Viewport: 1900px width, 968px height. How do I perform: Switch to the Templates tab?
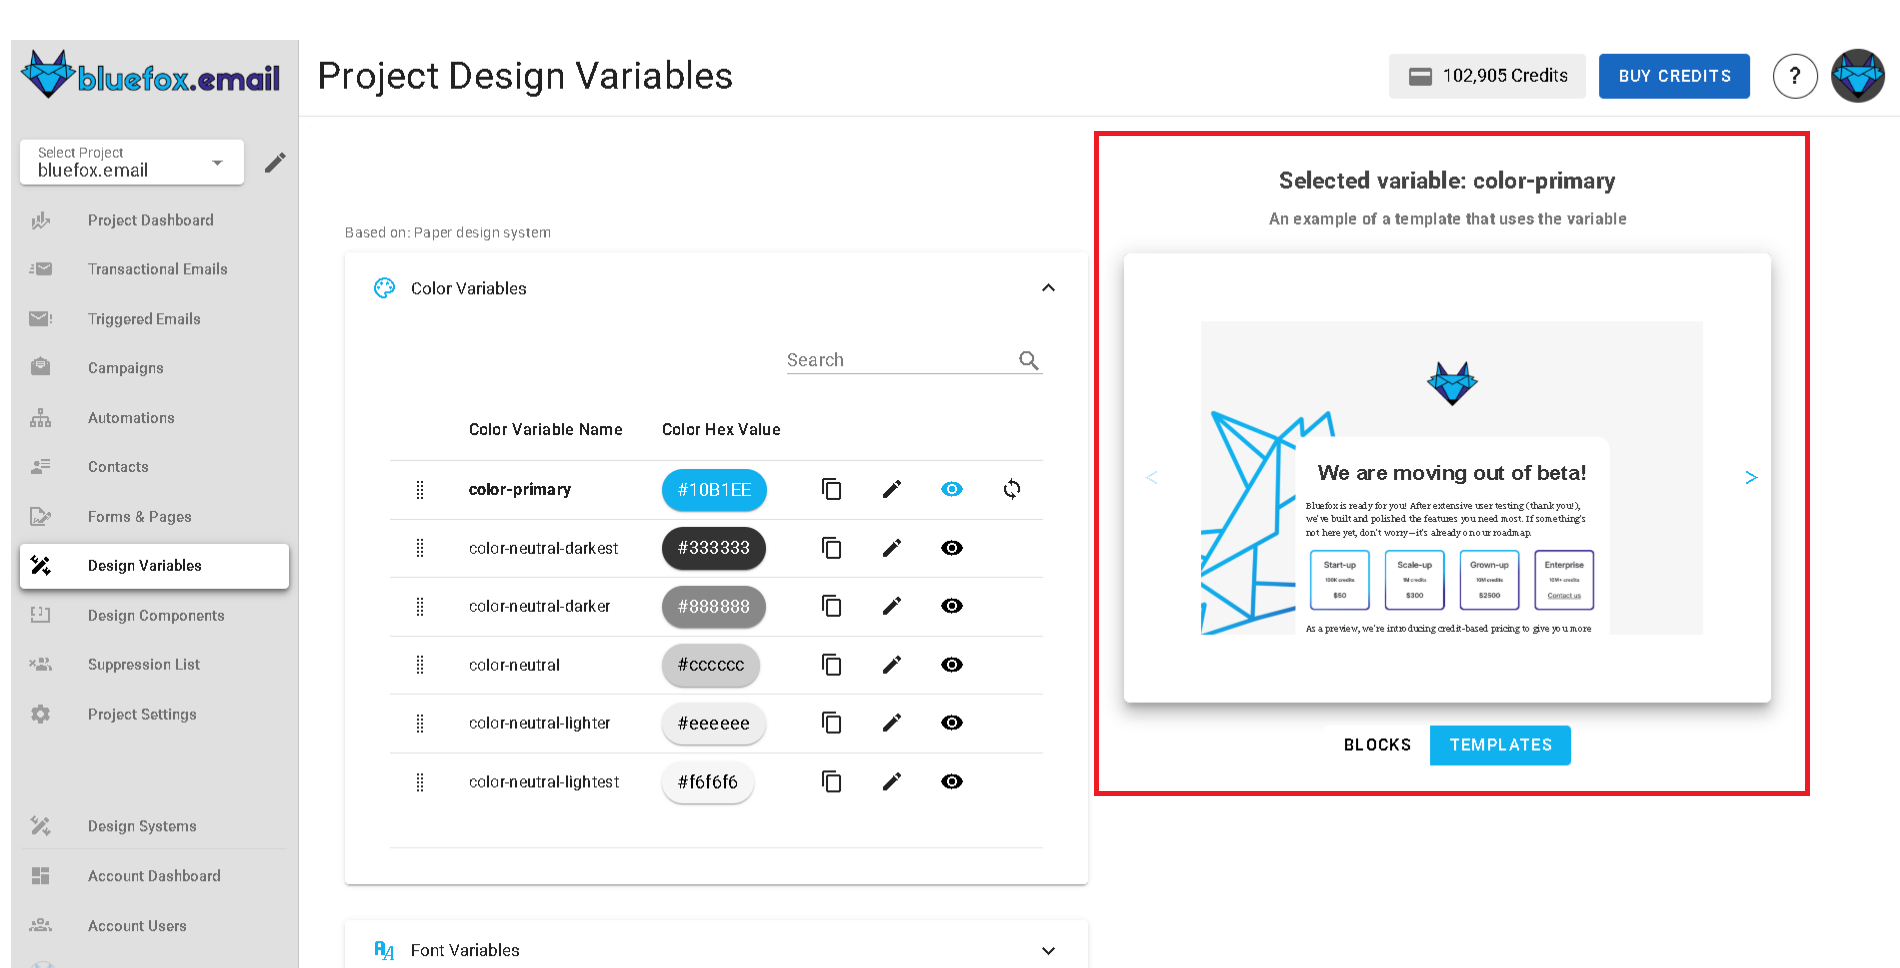click(x=1500, y=745)
